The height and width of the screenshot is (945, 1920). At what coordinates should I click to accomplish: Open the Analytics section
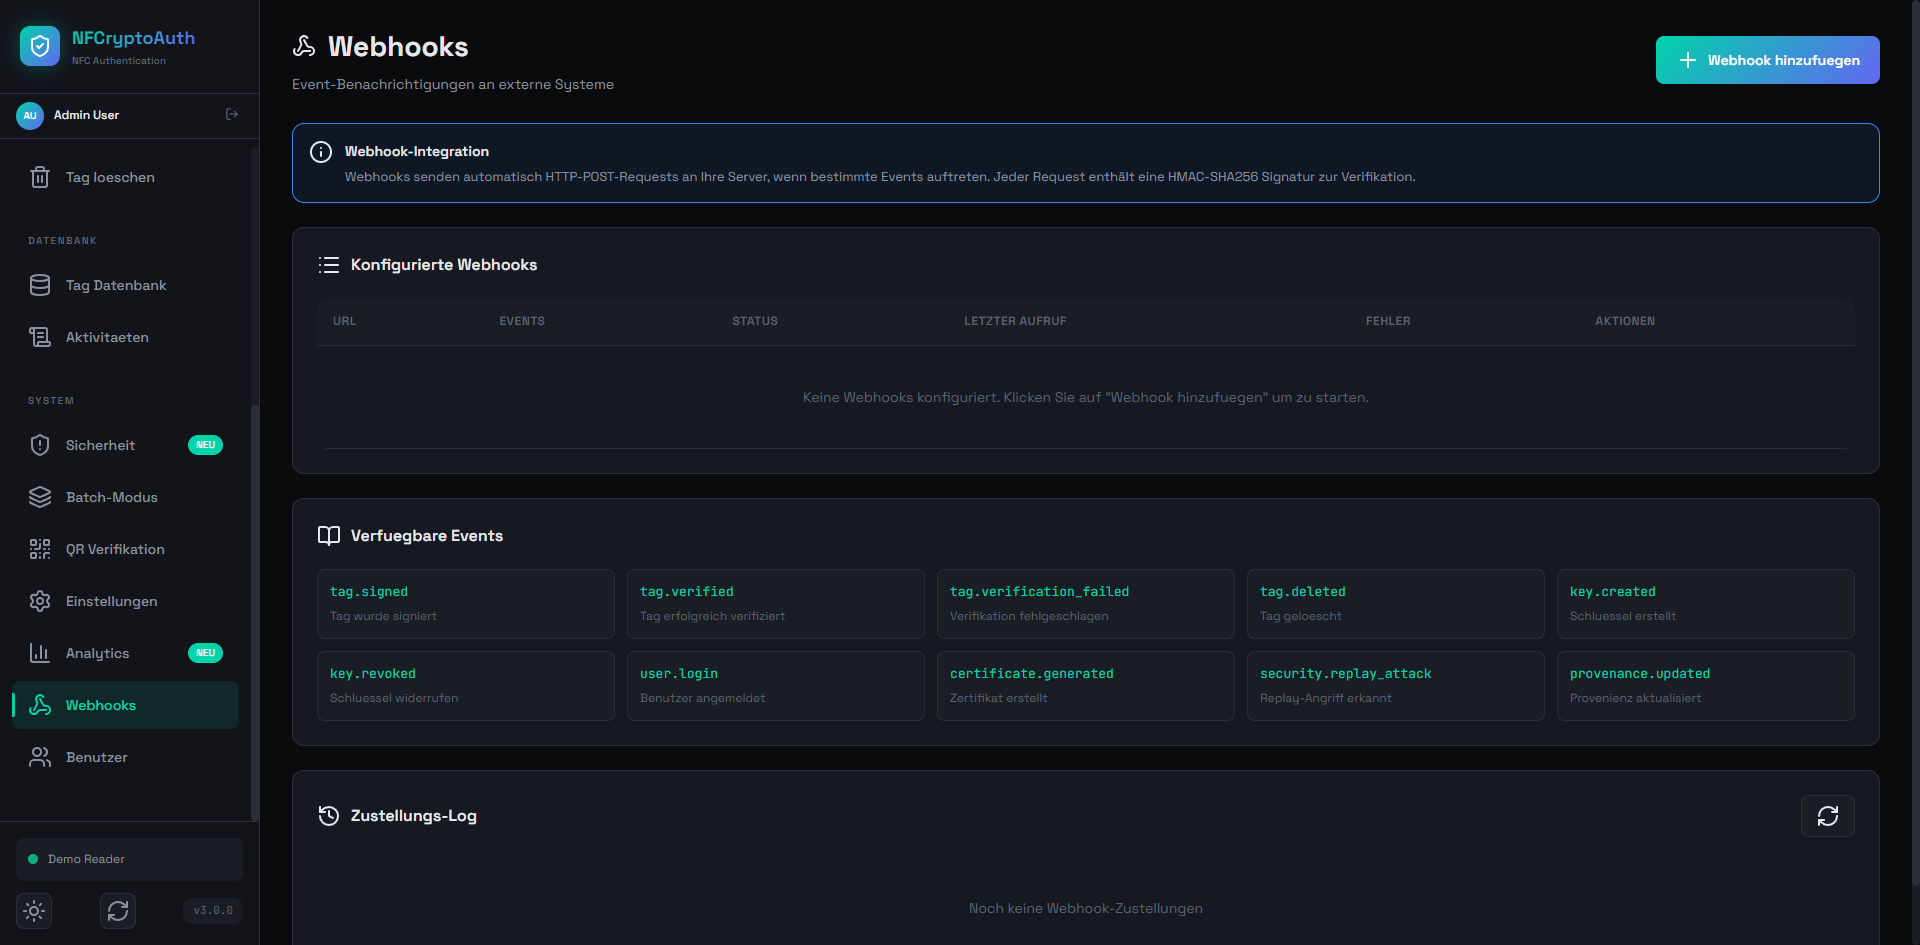[98, 653]
